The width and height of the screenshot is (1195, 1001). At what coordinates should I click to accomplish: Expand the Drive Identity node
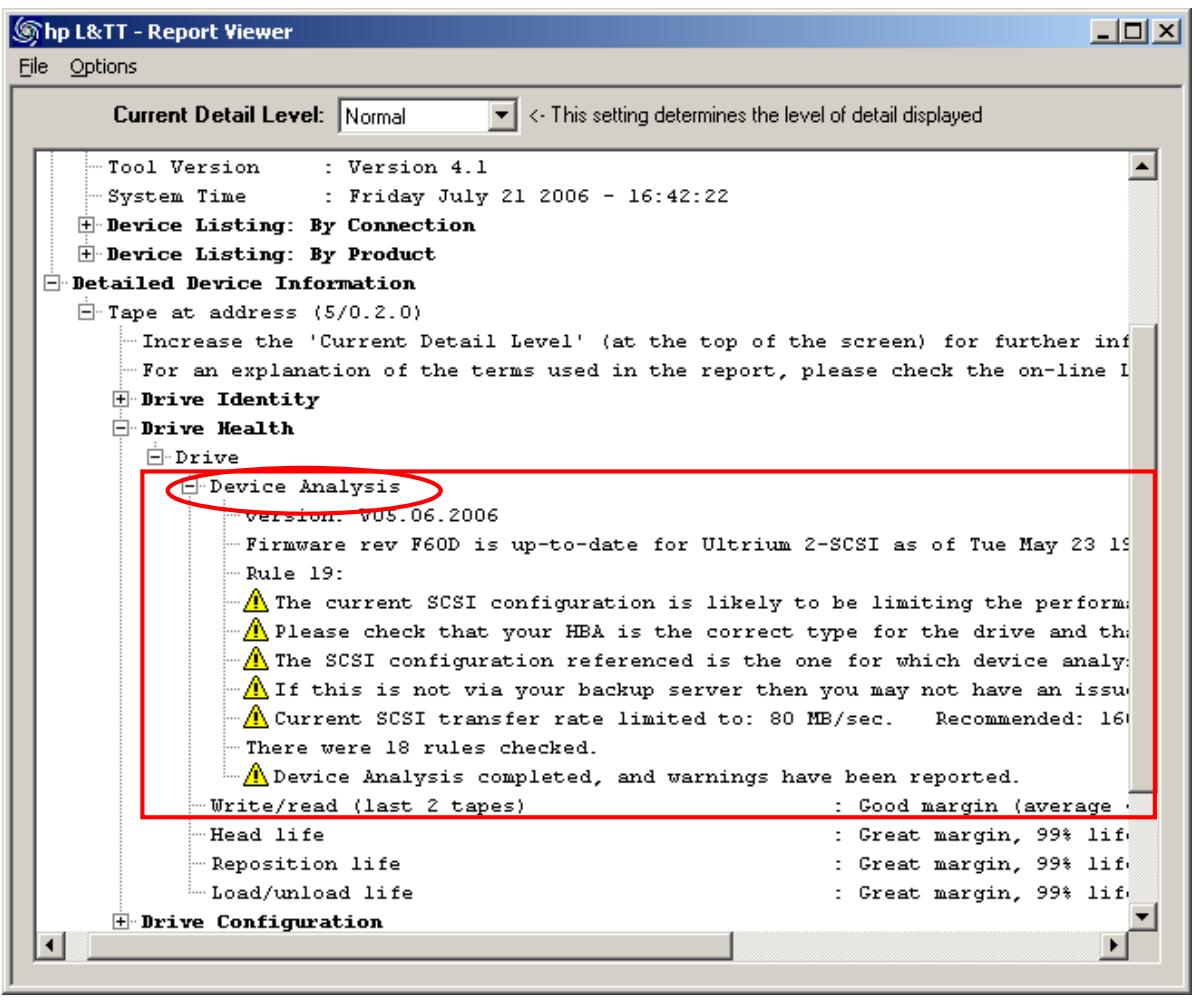click(120, 399)
